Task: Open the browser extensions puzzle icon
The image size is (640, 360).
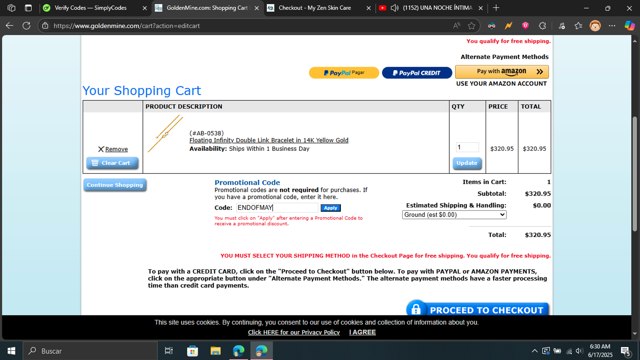Action: pos(542,26)
